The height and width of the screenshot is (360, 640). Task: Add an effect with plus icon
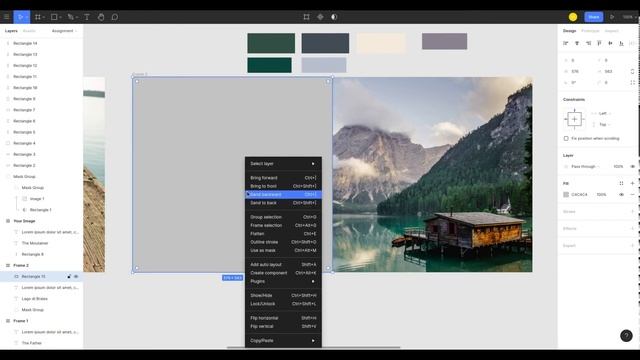pyautogui.click(x=632, y=229)
